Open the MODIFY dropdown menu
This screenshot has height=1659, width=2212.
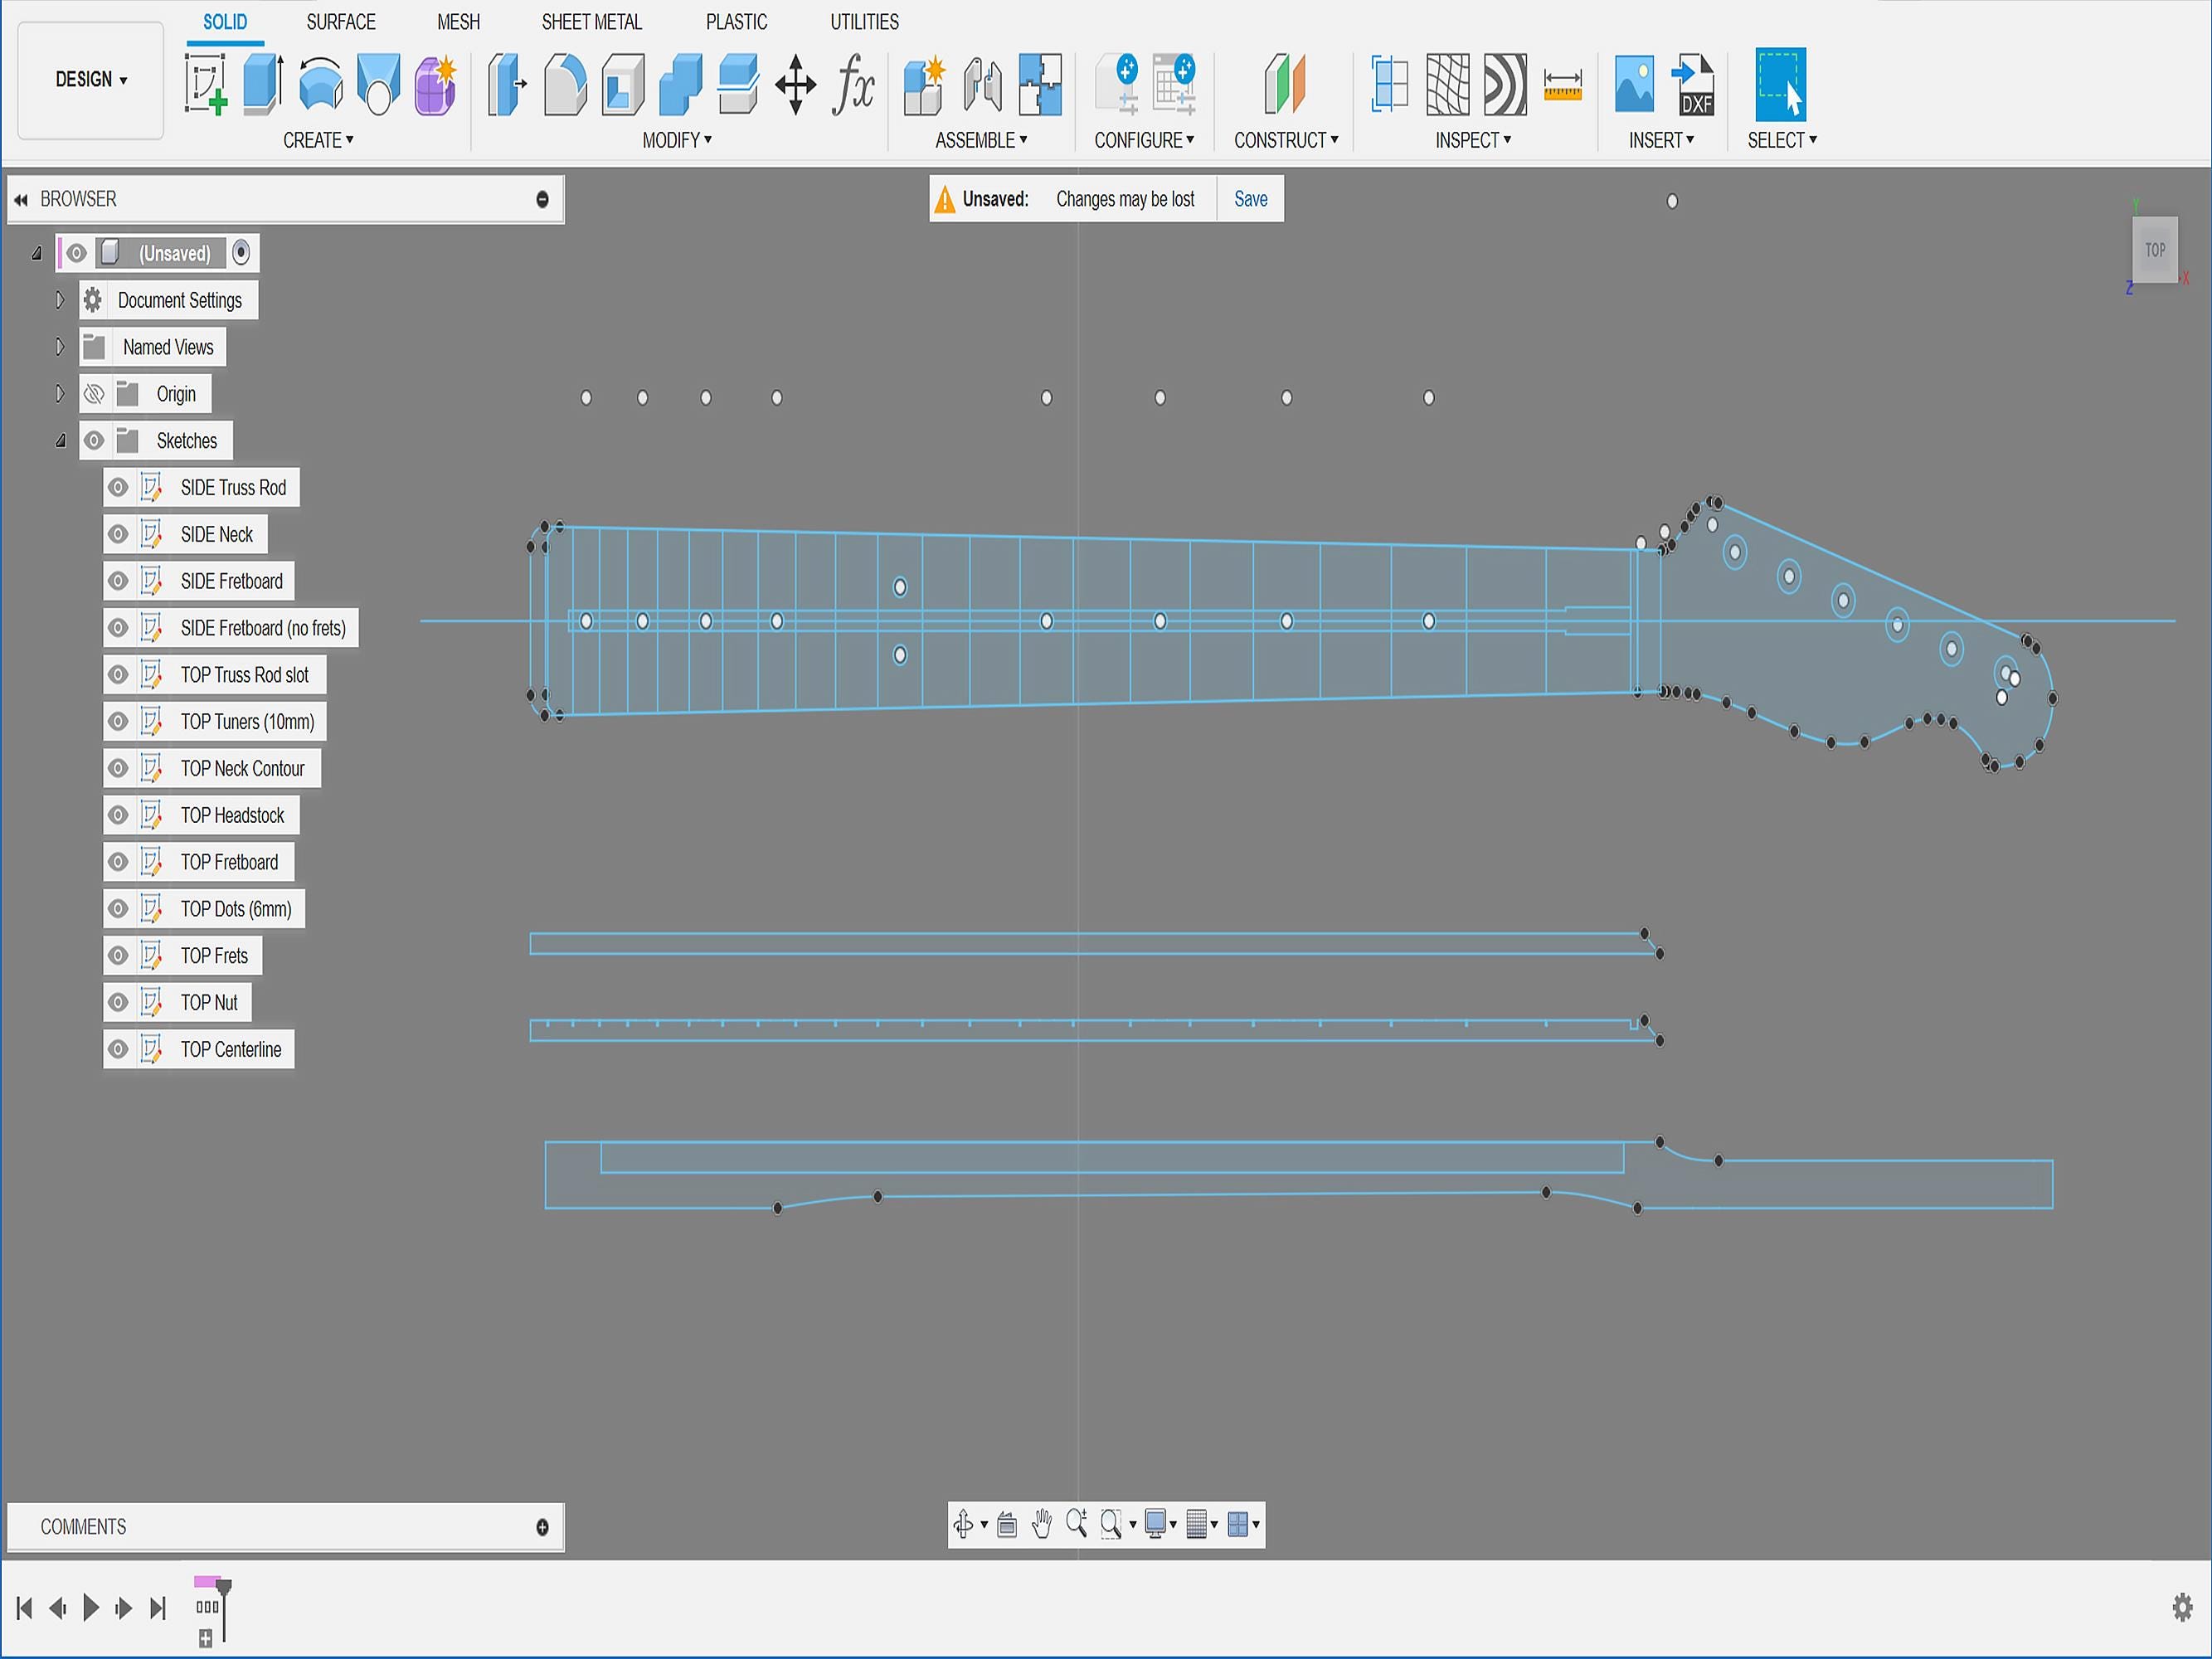point(679,140)
